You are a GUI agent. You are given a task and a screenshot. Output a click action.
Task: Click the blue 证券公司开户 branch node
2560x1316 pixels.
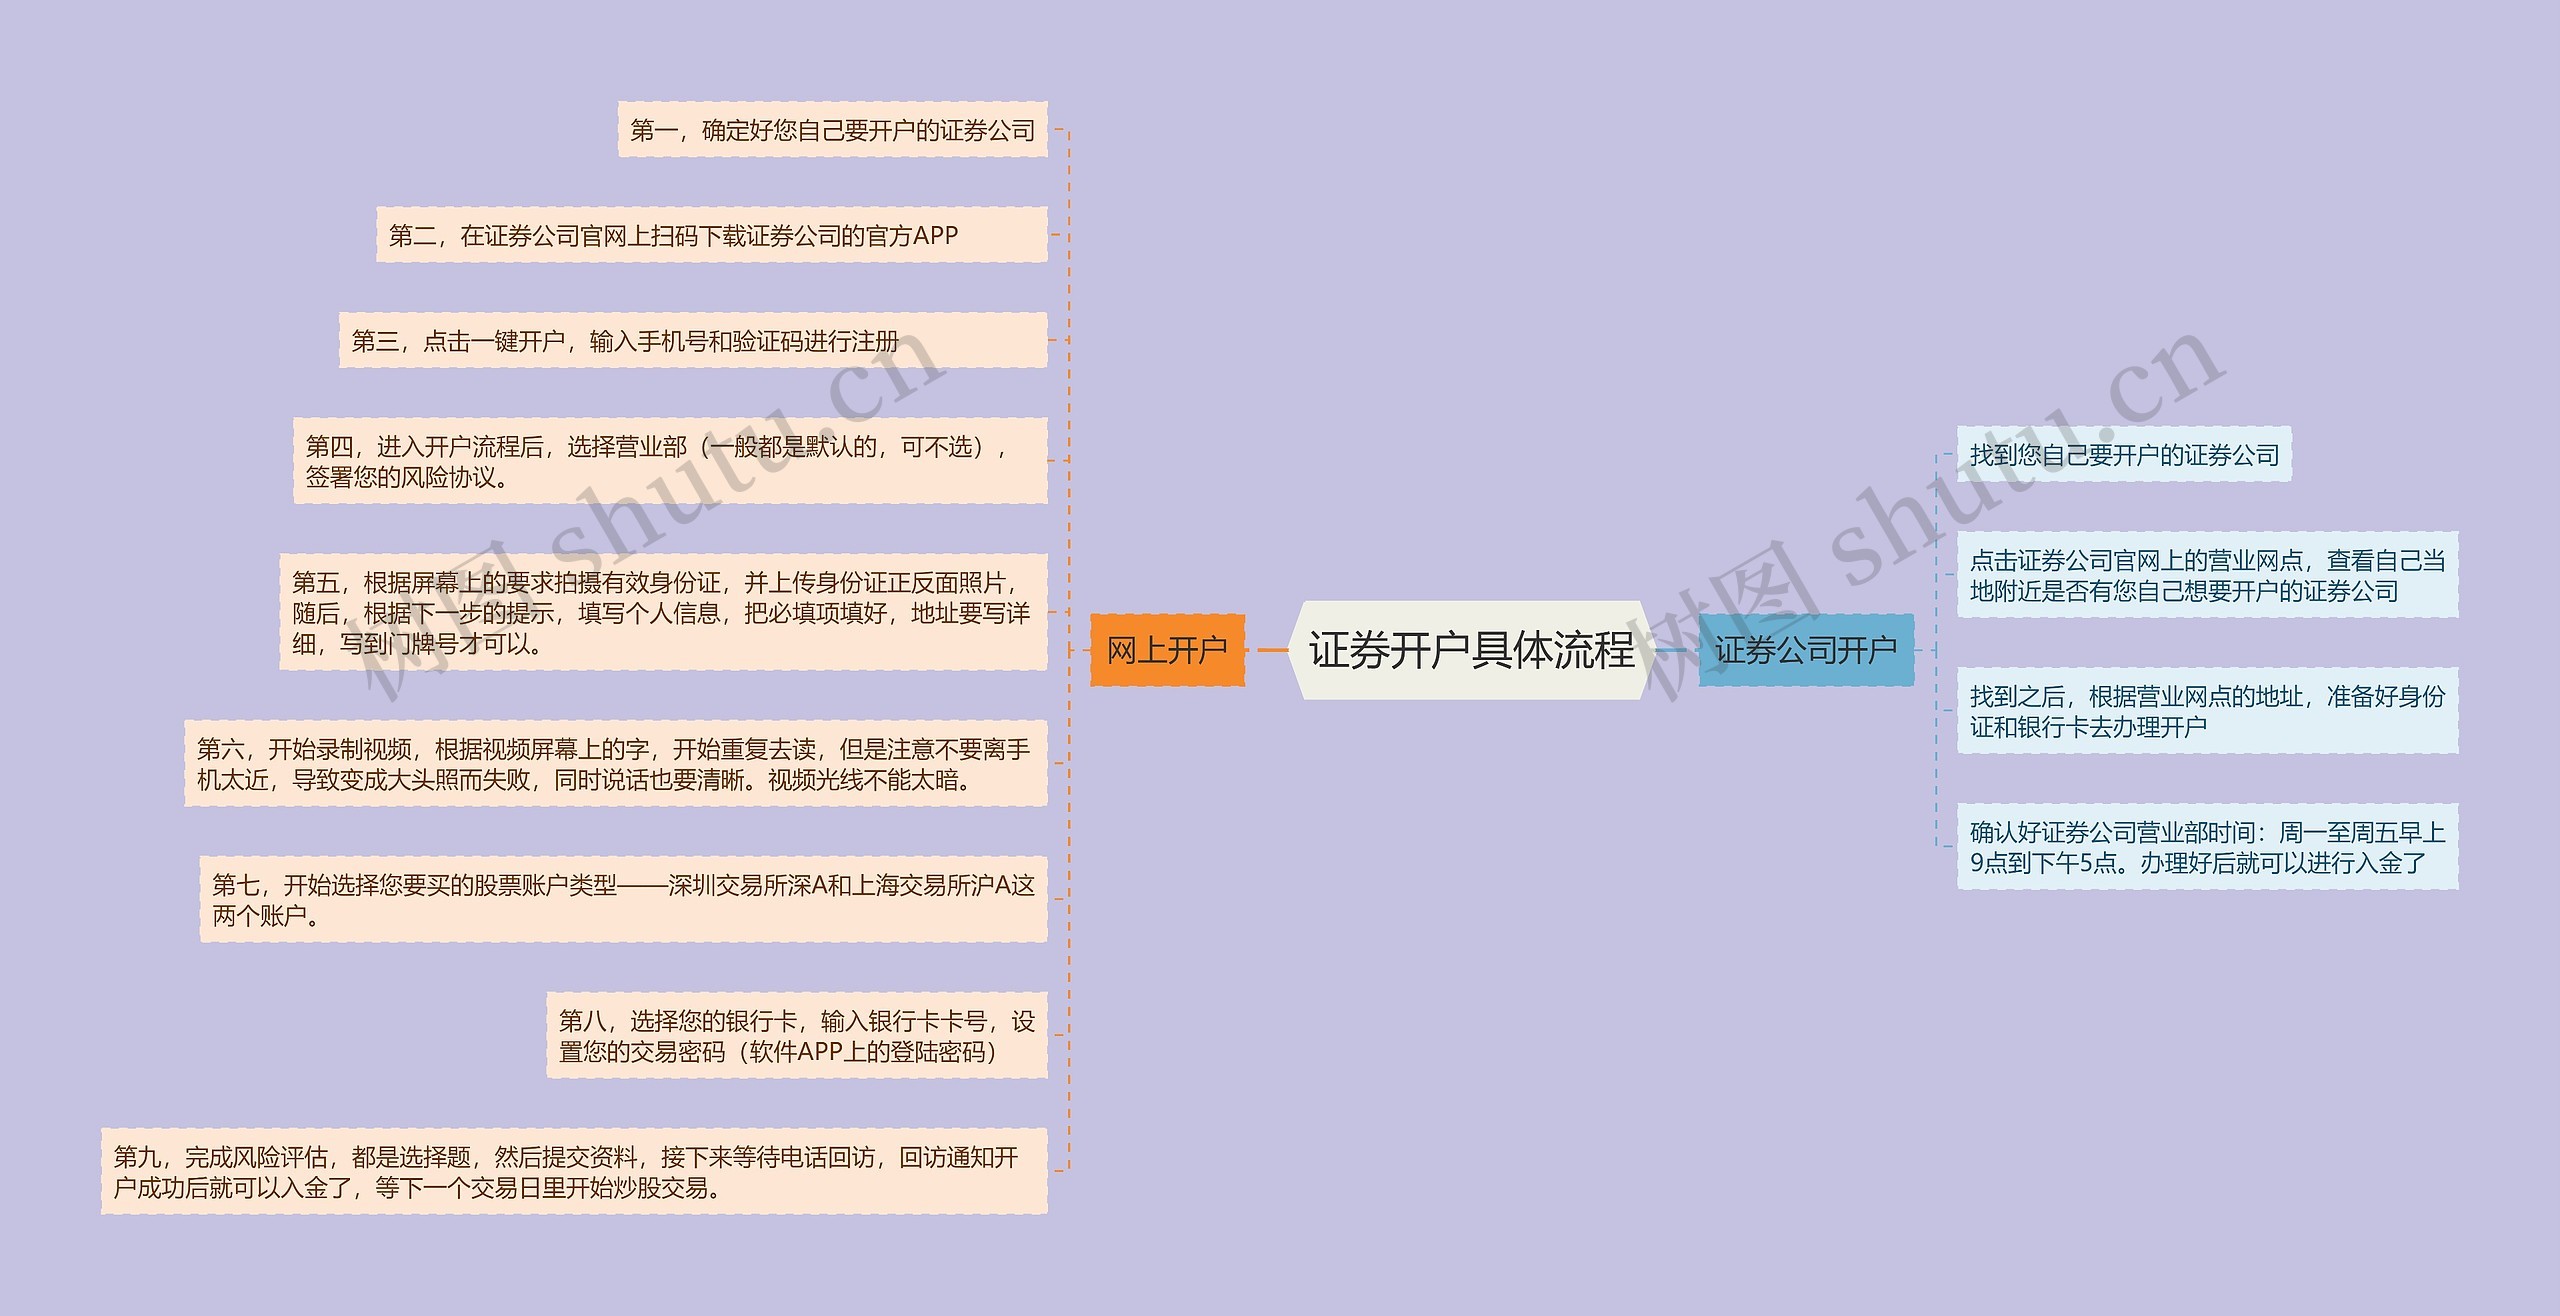tap(1806, 650)
